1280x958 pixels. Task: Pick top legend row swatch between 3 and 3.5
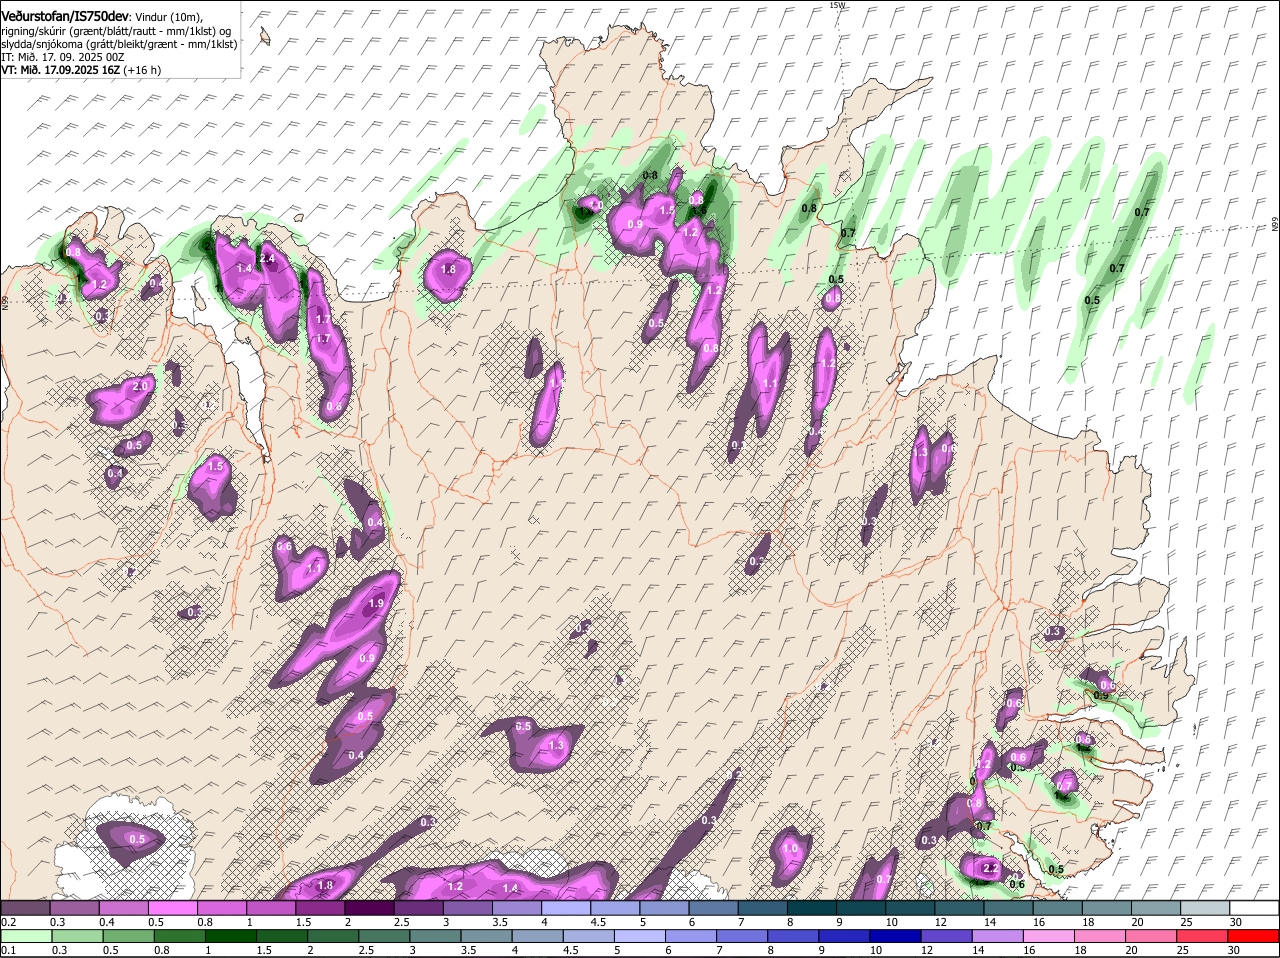click(x=467, y=908)
